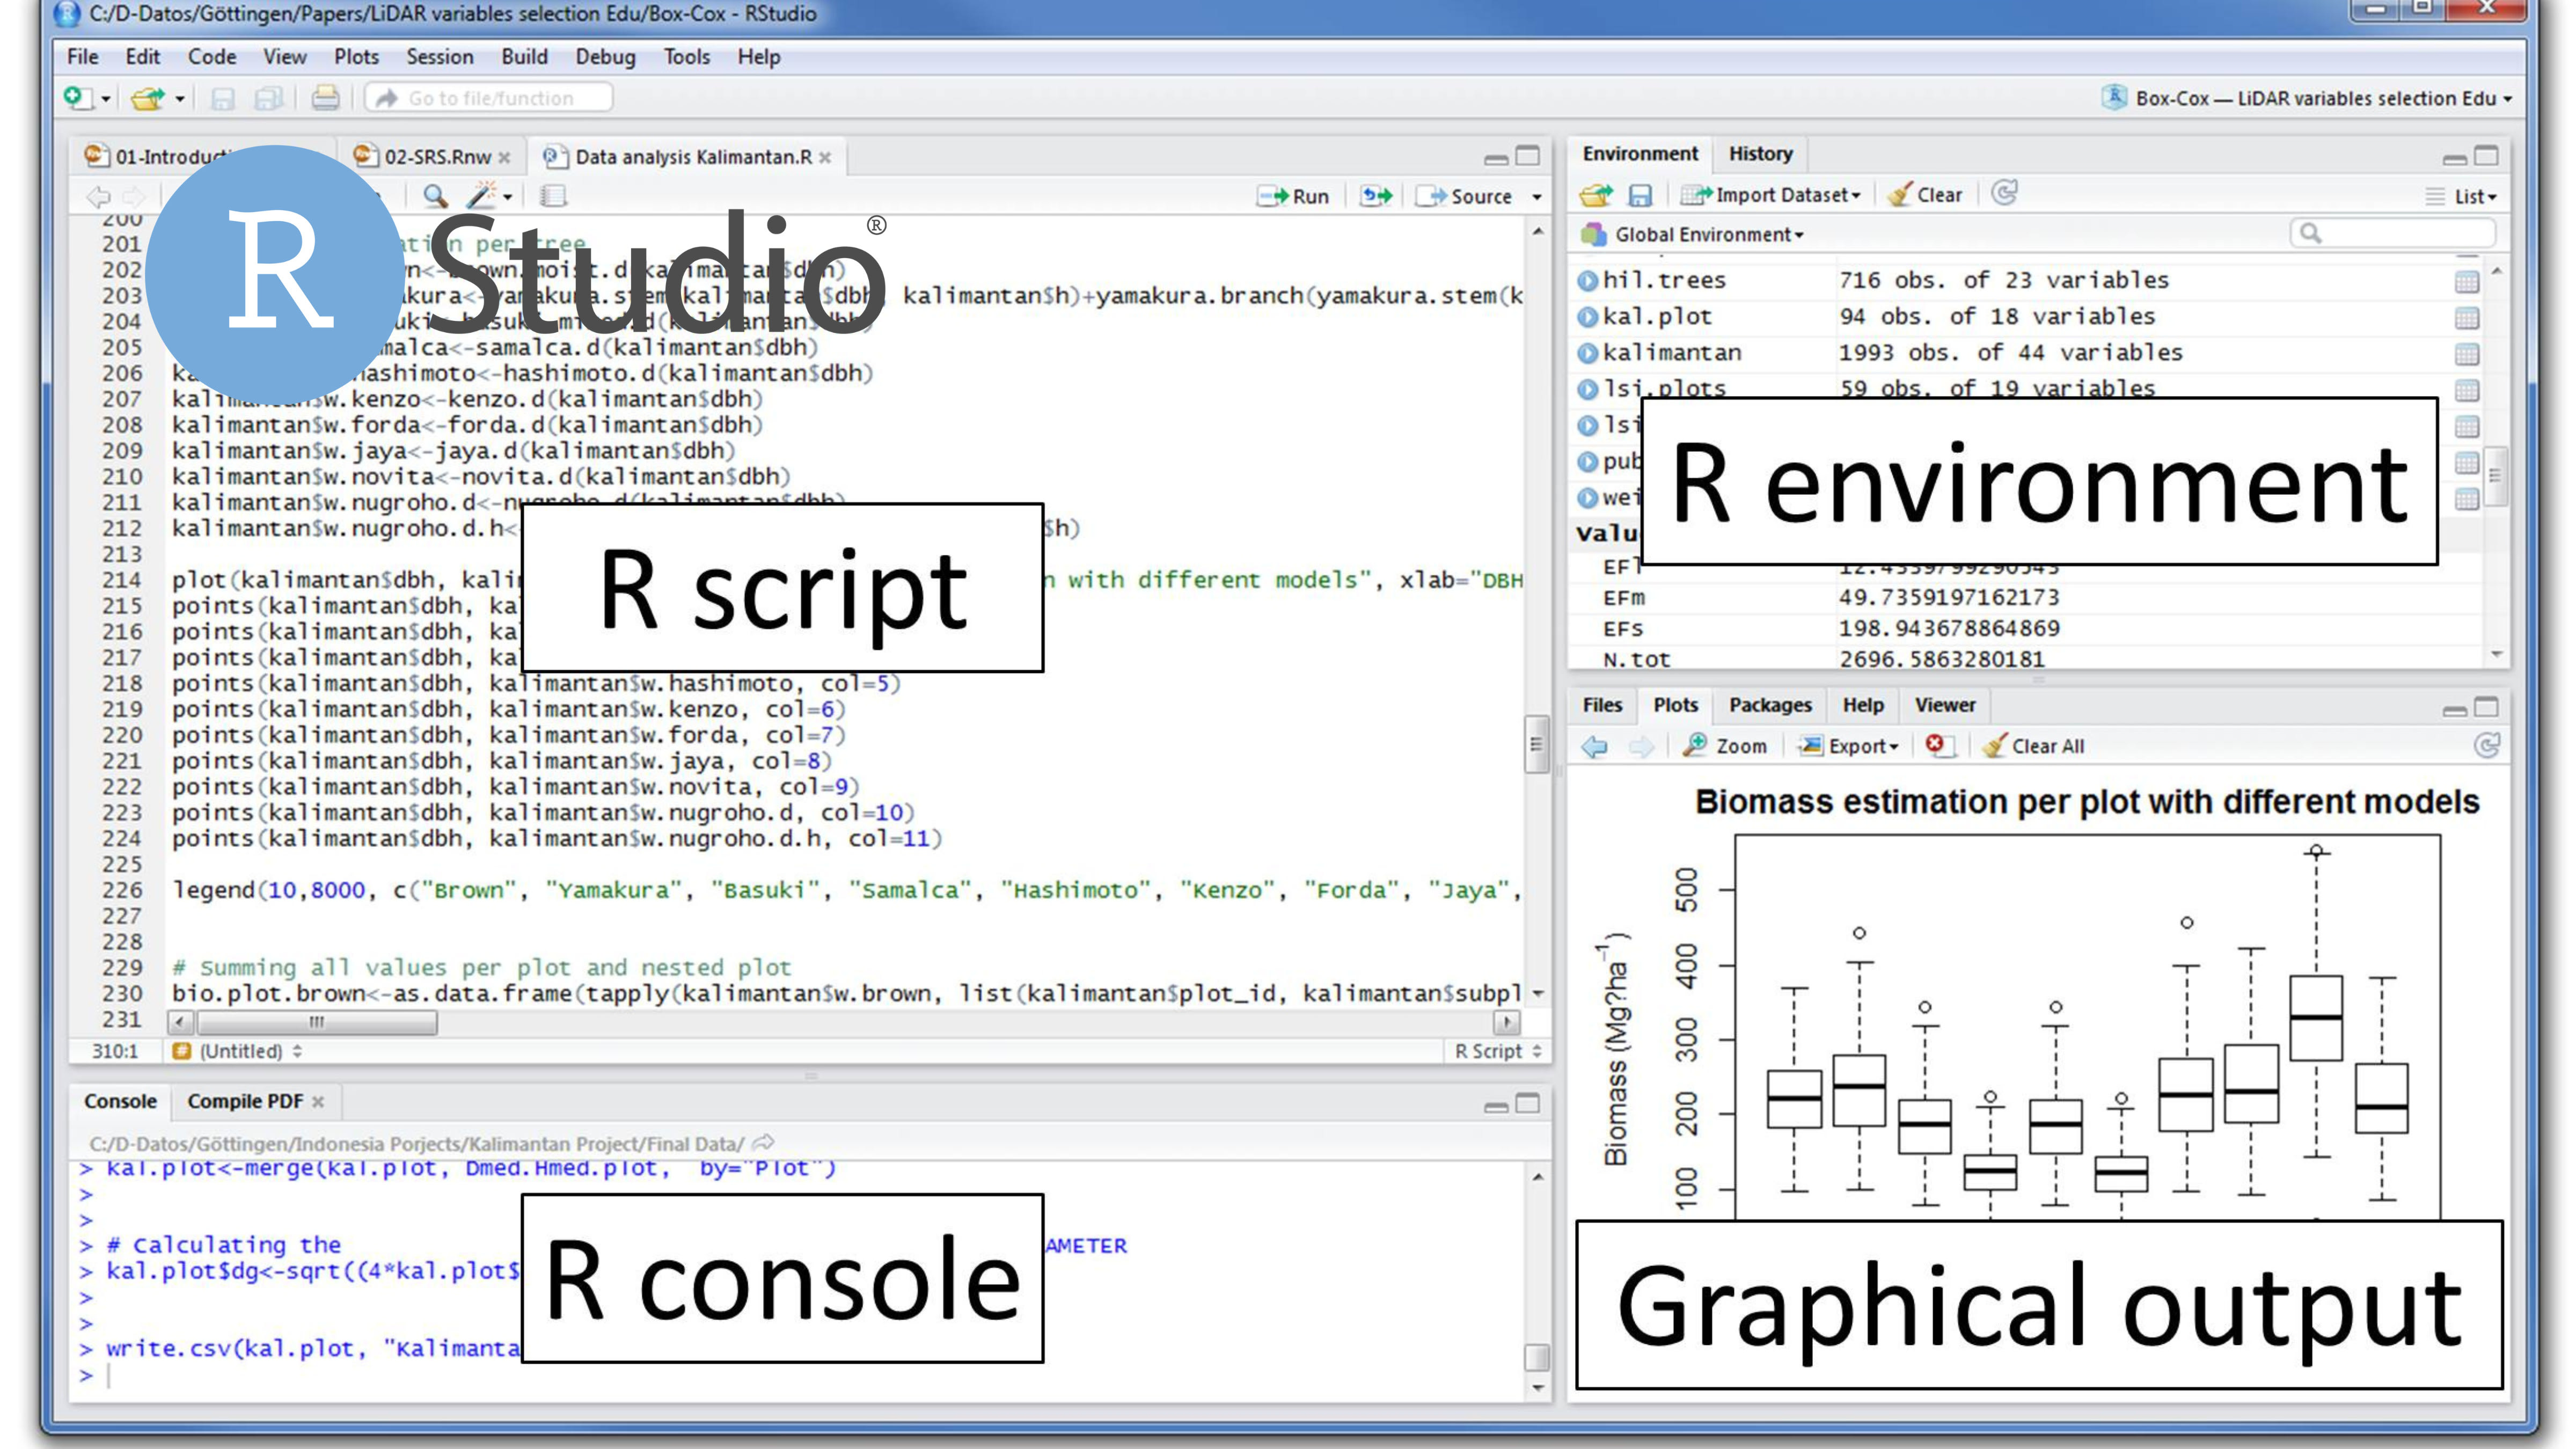Go to next plot with forward arrow
The width and height of the screenshot is (2576, 1449).
click(x=1641, y=746)
